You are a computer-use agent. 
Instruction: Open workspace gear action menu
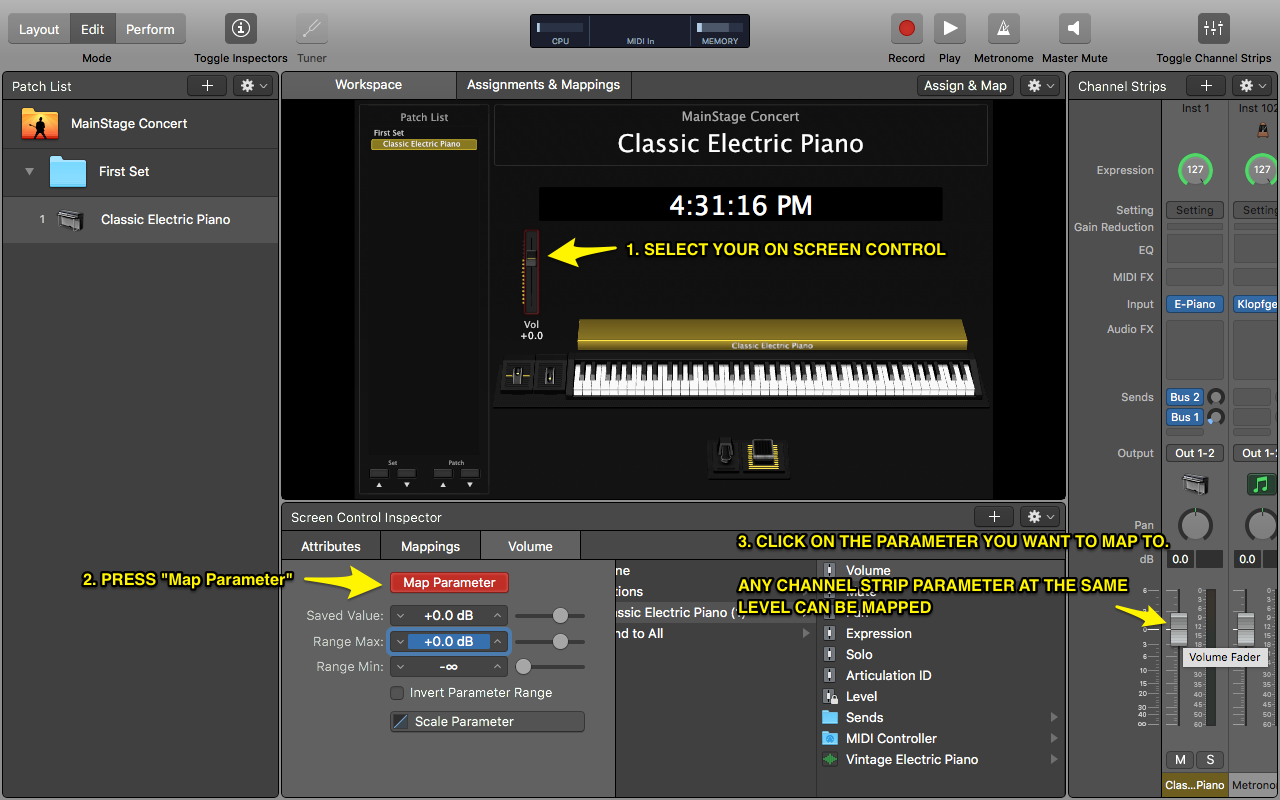1040,86
